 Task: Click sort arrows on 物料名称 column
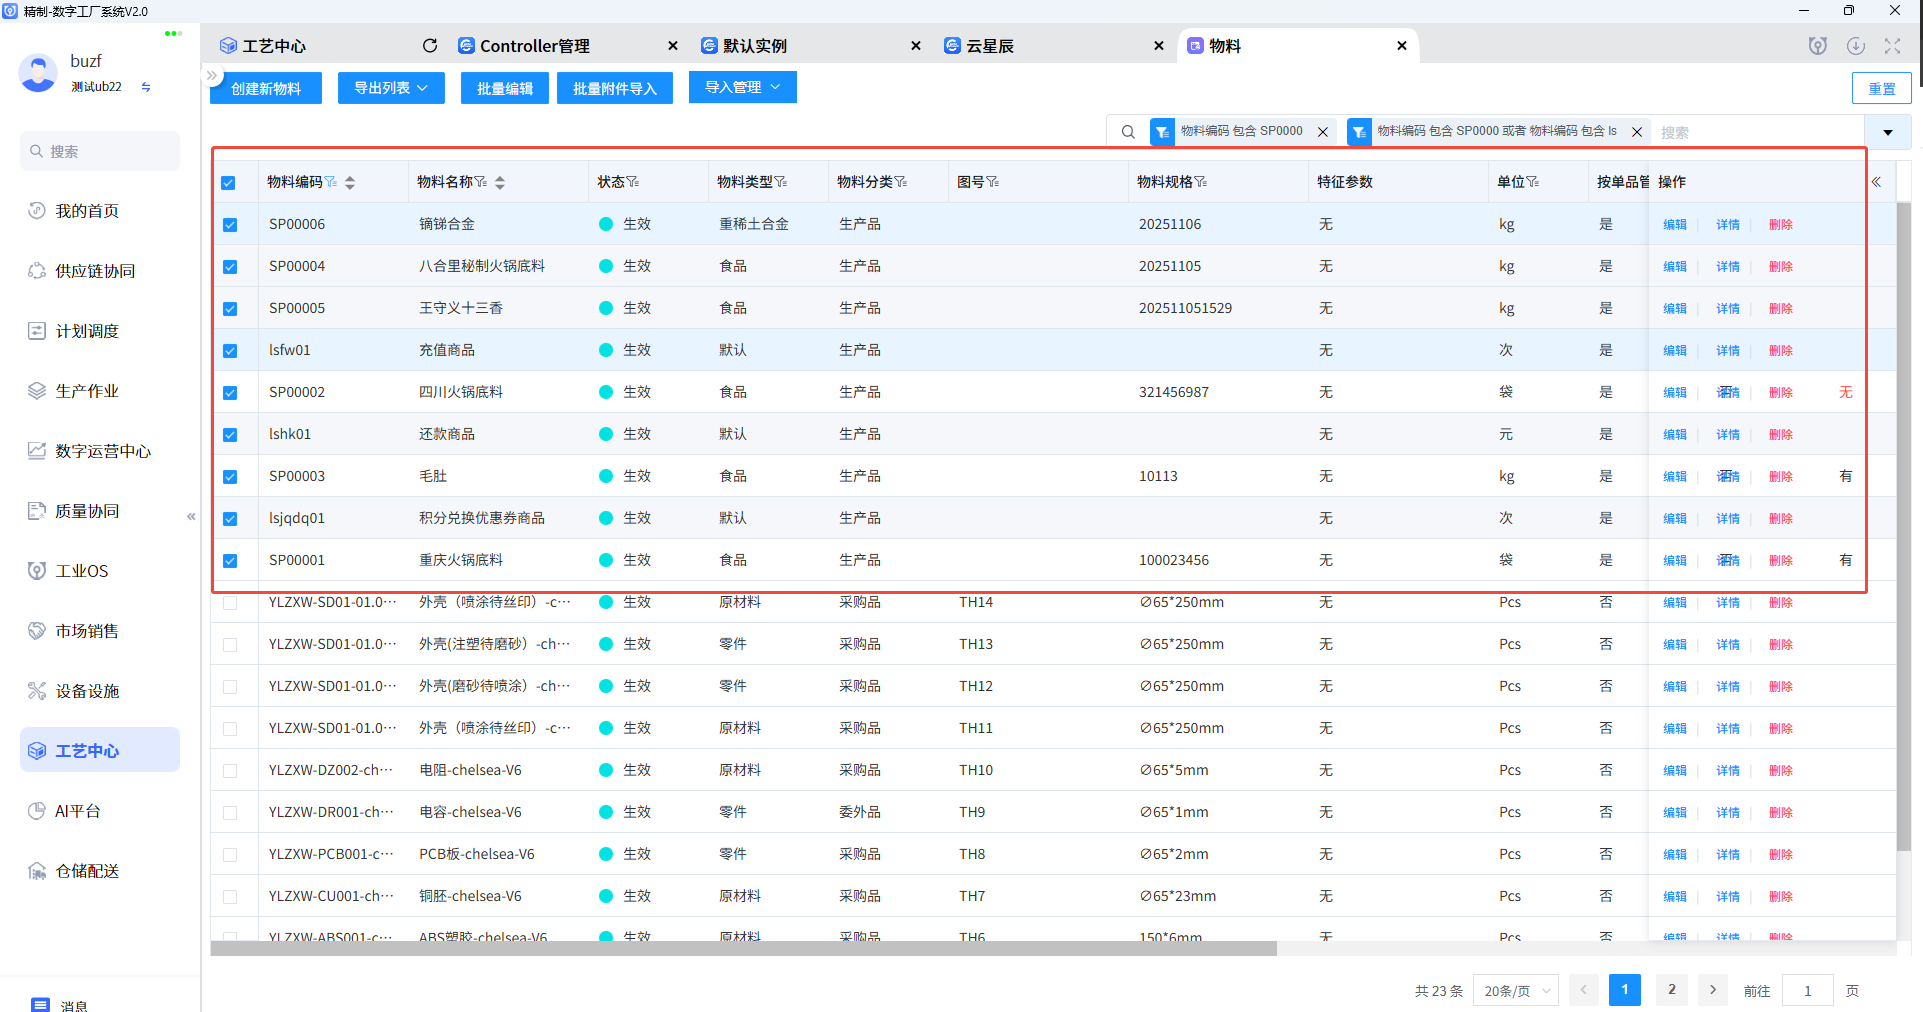point(500,182)
